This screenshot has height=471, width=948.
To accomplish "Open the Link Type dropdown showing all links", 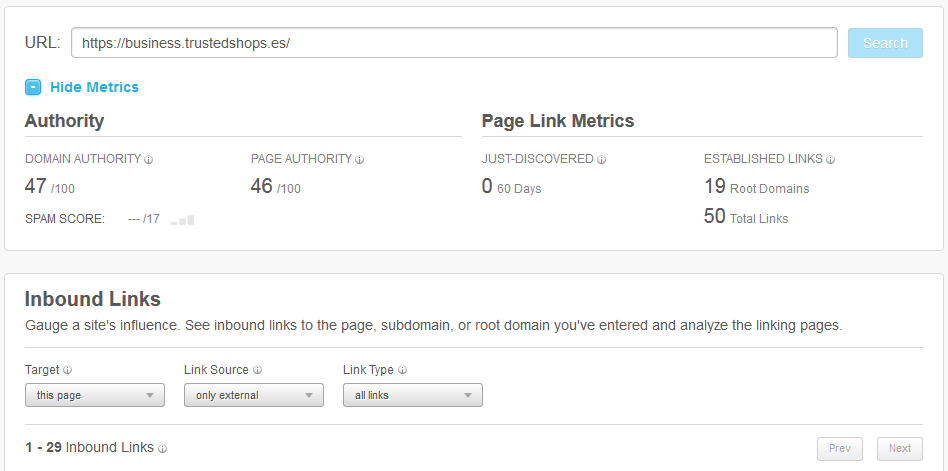I will tap(413, 395).
